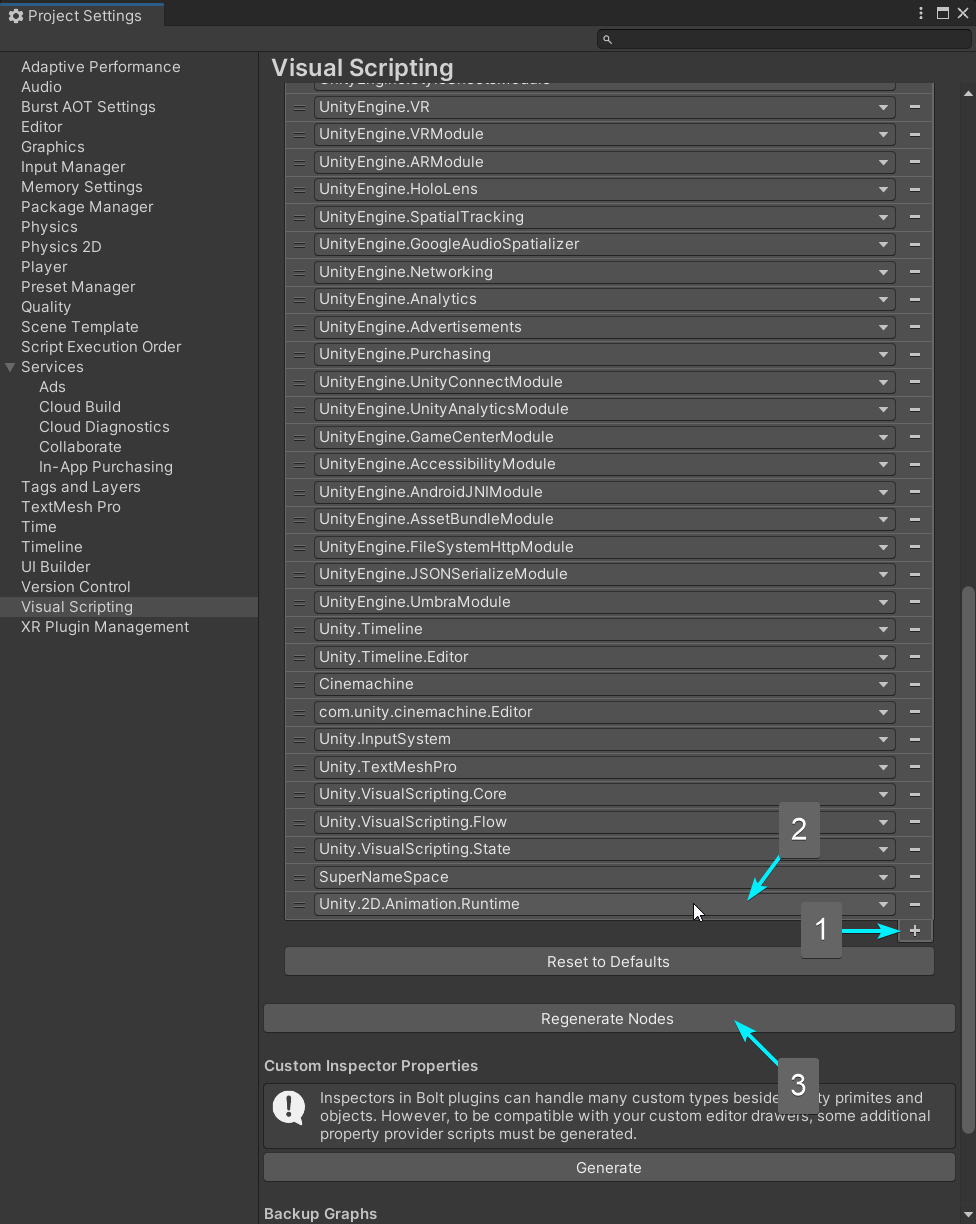Remove the UnityEngine.VR entry with minus icon
The height and width of the screenshot is (1224, 976).
pyautogui.click(x=914, y=107)
